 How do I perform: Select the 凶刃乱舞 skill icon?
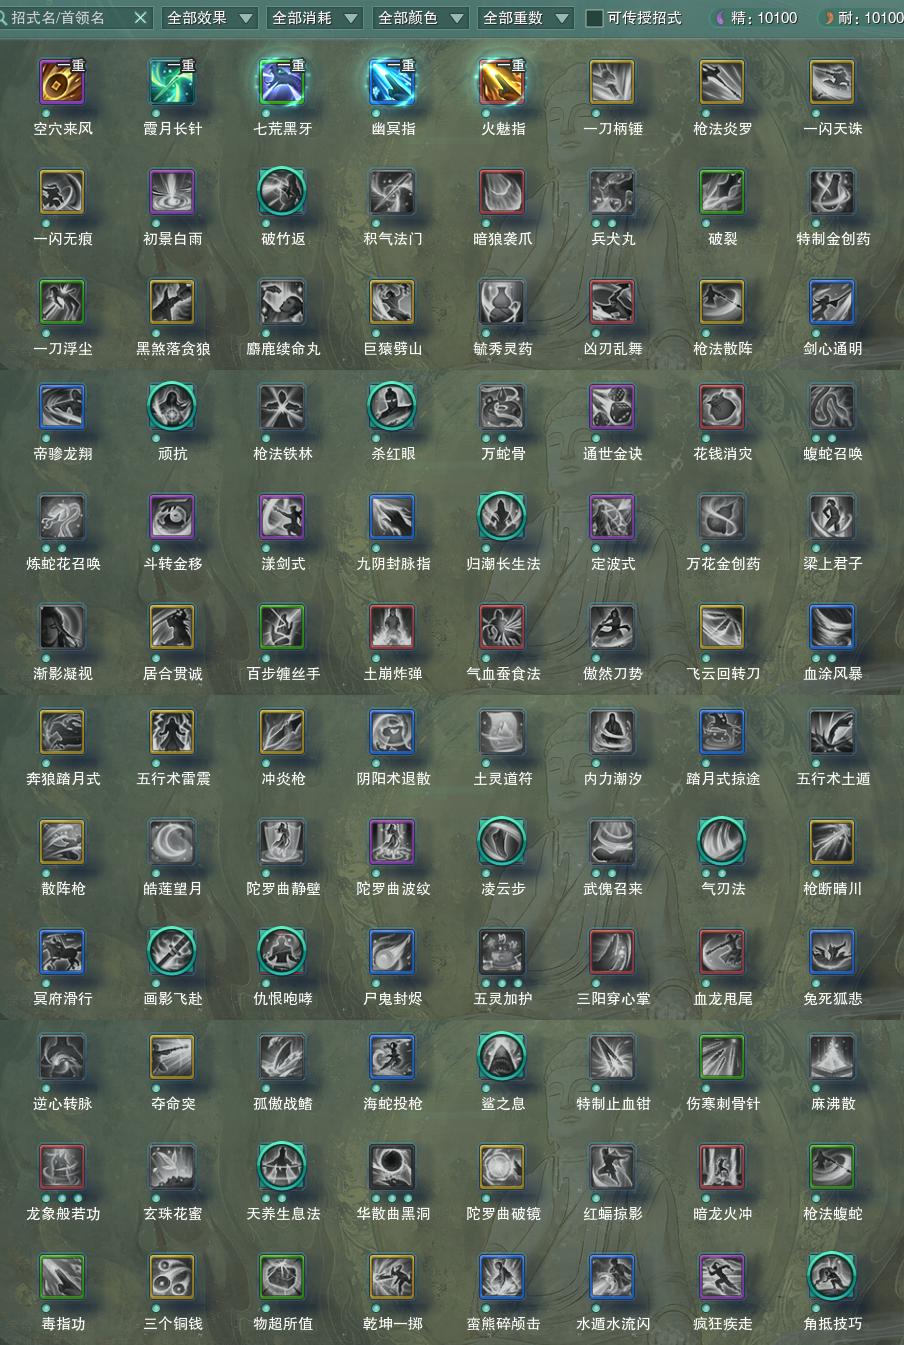(612, 301)
